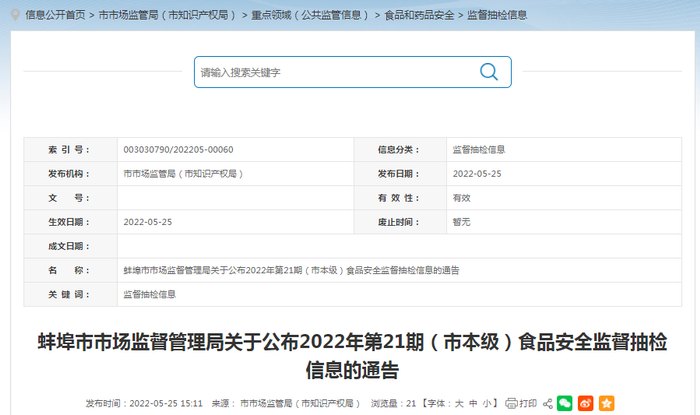The height and width of the screenshot is (415, 700).
Task: Open 监督抽检信息 breadcrumb link
Action: 497,15
